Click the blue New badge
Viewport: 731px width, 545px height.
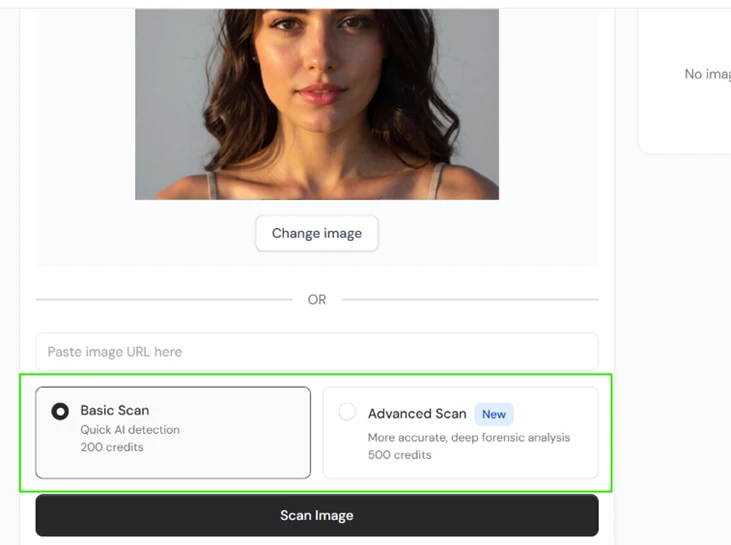[494, 414]
